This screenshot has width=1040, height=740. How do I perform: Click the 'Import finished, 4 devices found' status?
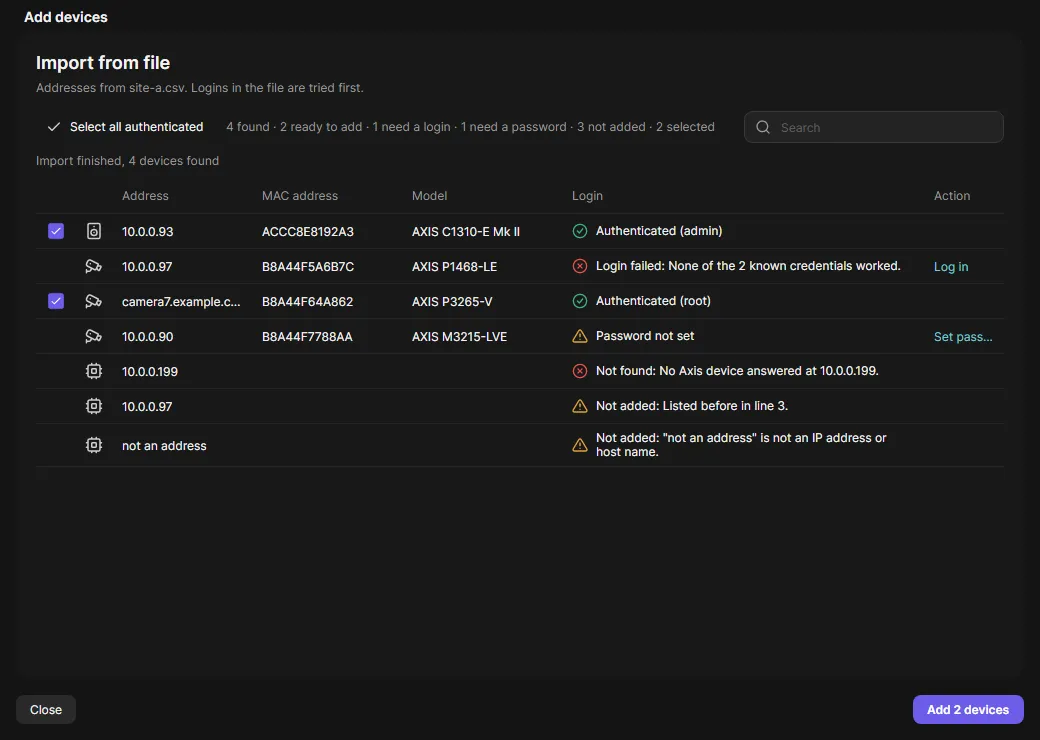pyautogui.click(x=127, y=160)
